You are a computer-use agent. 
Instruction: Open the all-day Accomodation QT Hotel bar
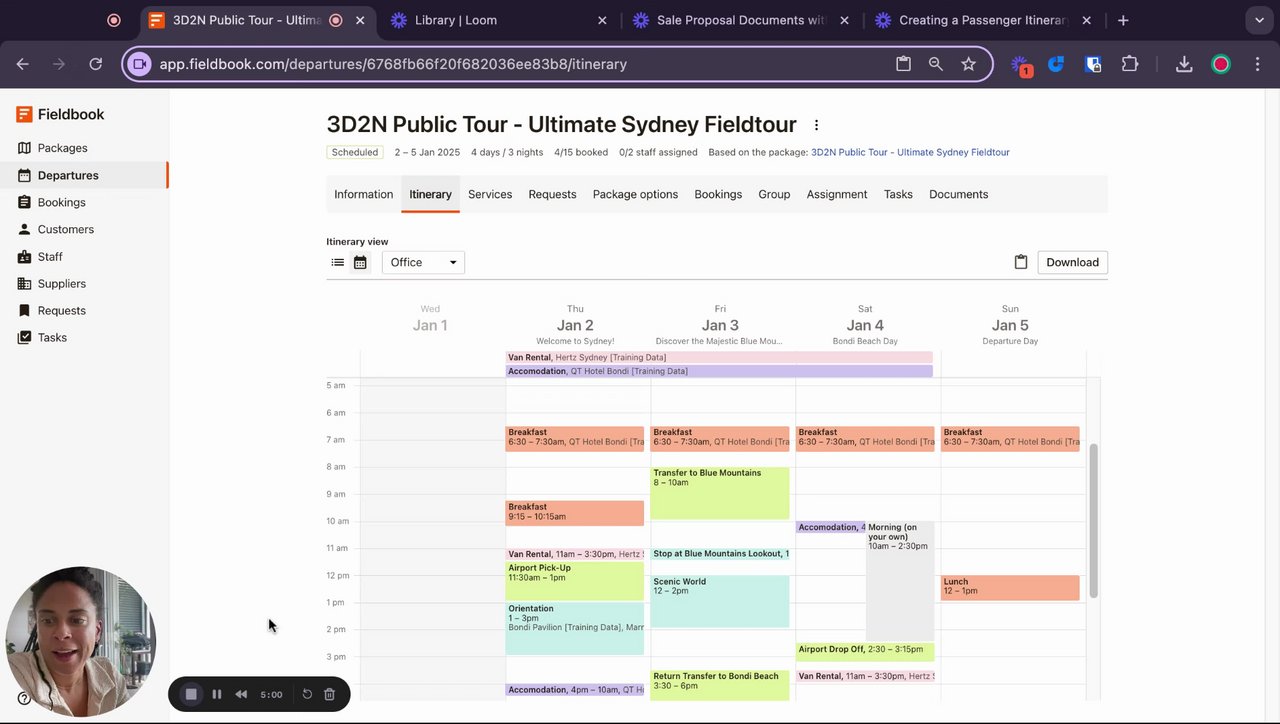[719, 371]
